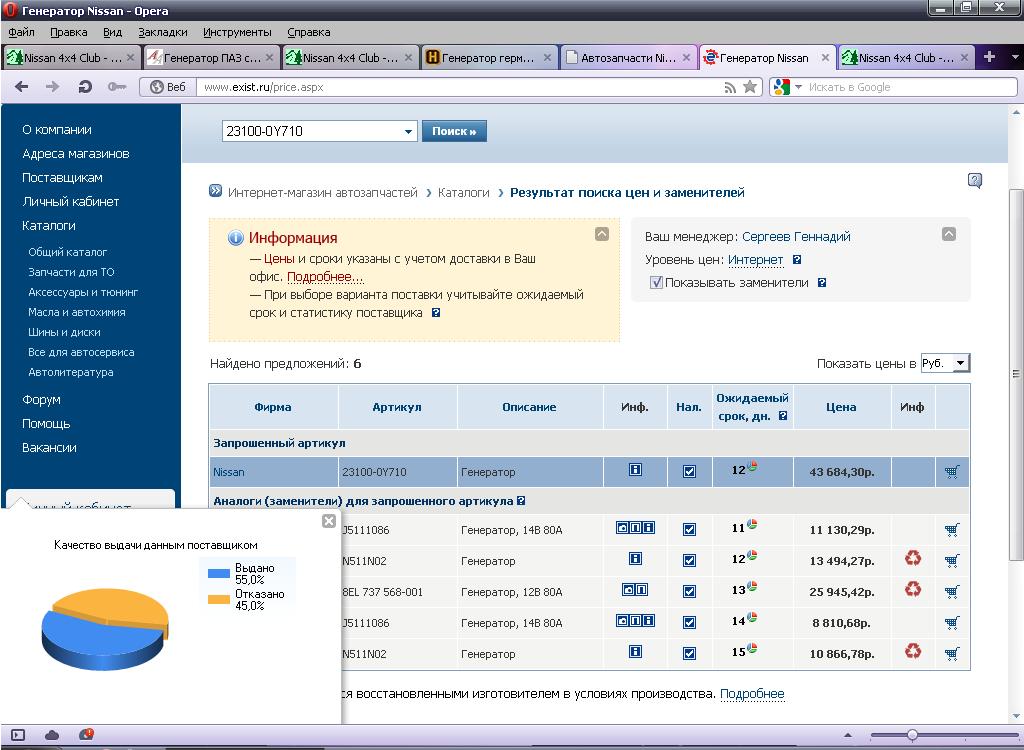Image resolution: width=1024 pixels, height=750 pixels.
Task: Go back using the browser back arrow
Action: tap(22, 86)
